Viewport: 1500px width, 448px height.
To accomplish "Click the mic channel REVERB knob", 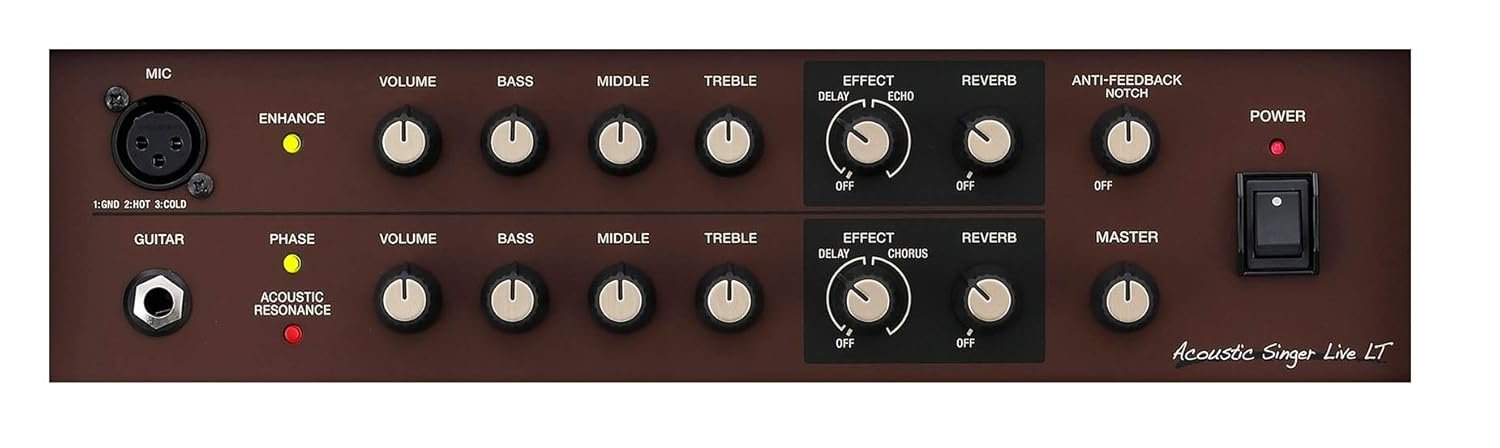I will [988, 142].
